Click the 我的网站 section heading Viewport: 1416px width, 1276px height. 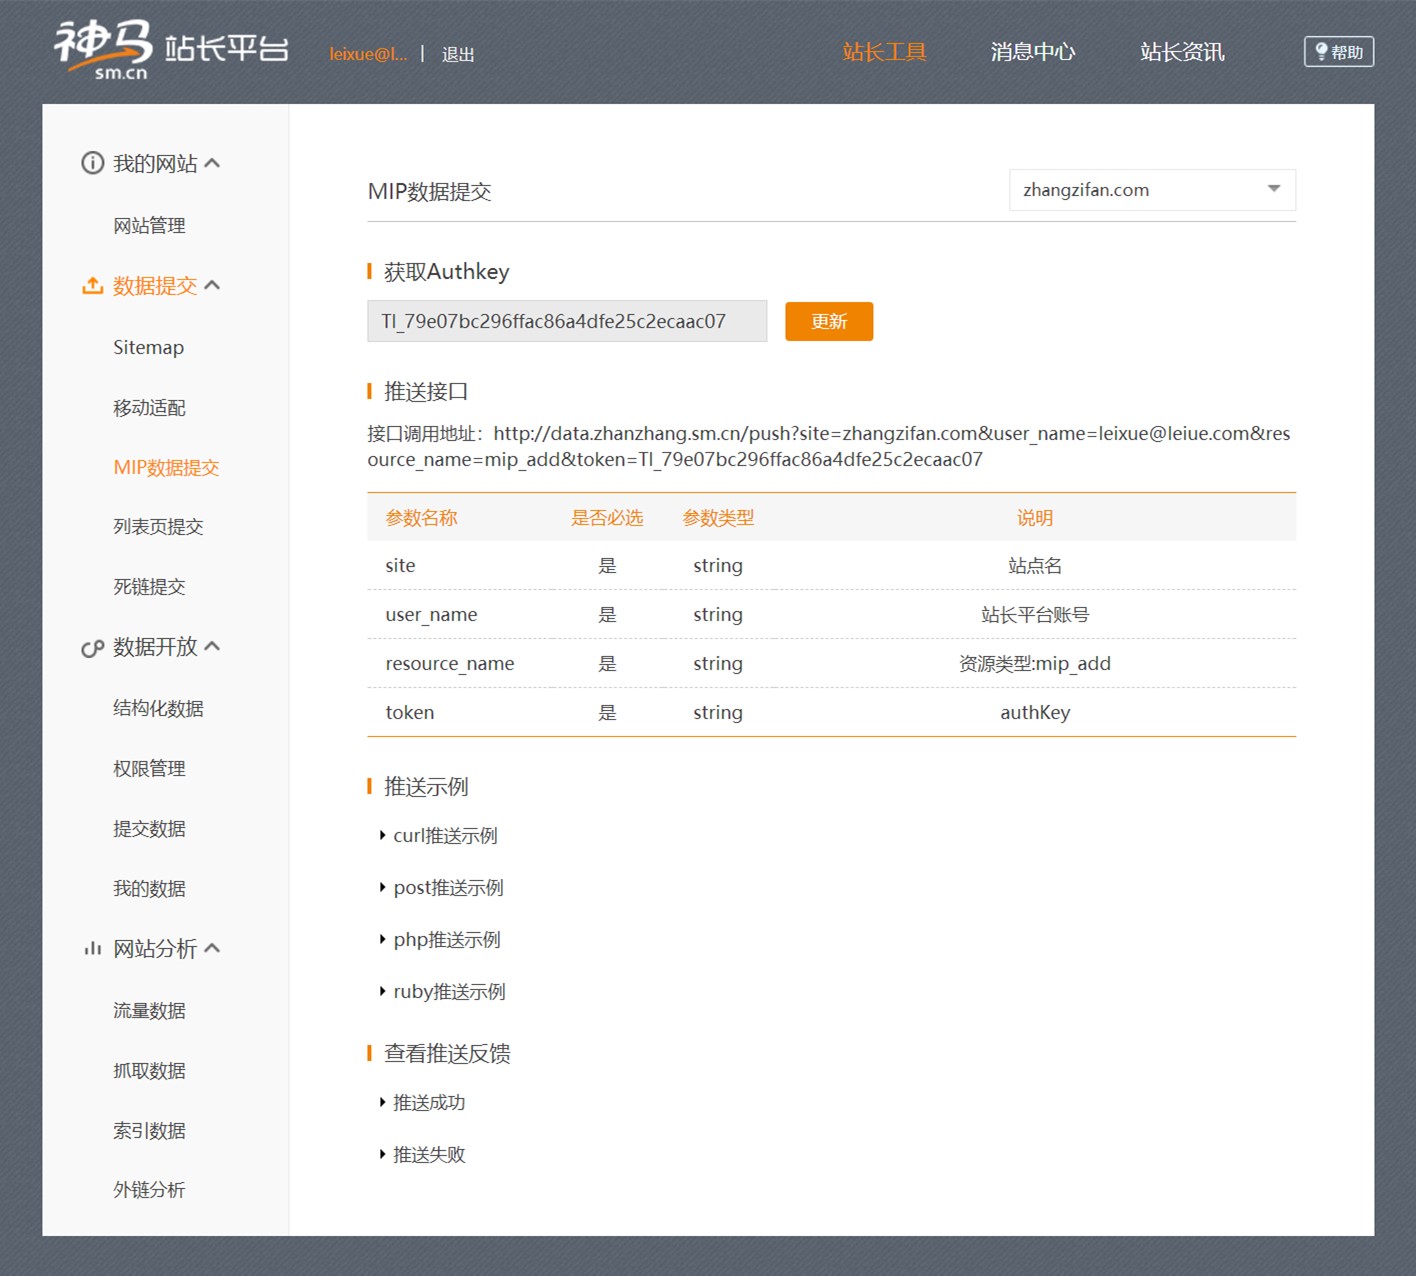pyautogui.click(x=155, y=163)
